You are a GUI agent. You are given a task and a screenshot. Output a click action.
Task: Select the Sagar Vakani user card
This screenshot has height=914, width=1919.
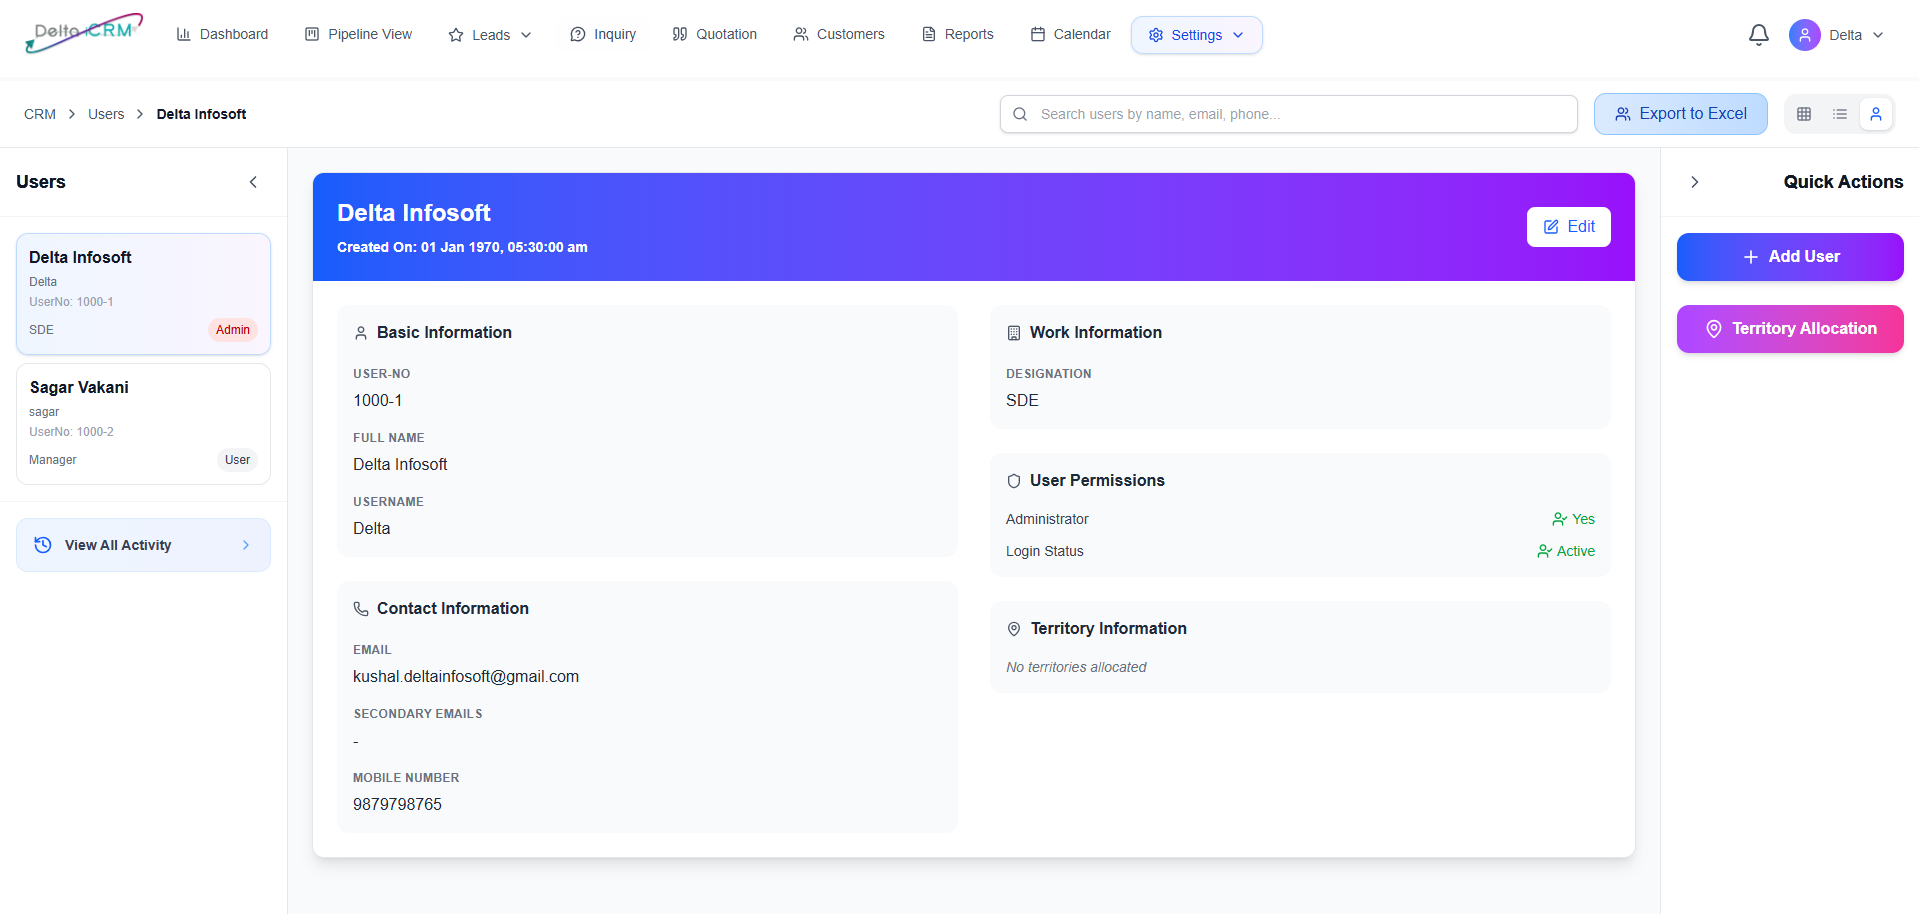tap(143, 423)
